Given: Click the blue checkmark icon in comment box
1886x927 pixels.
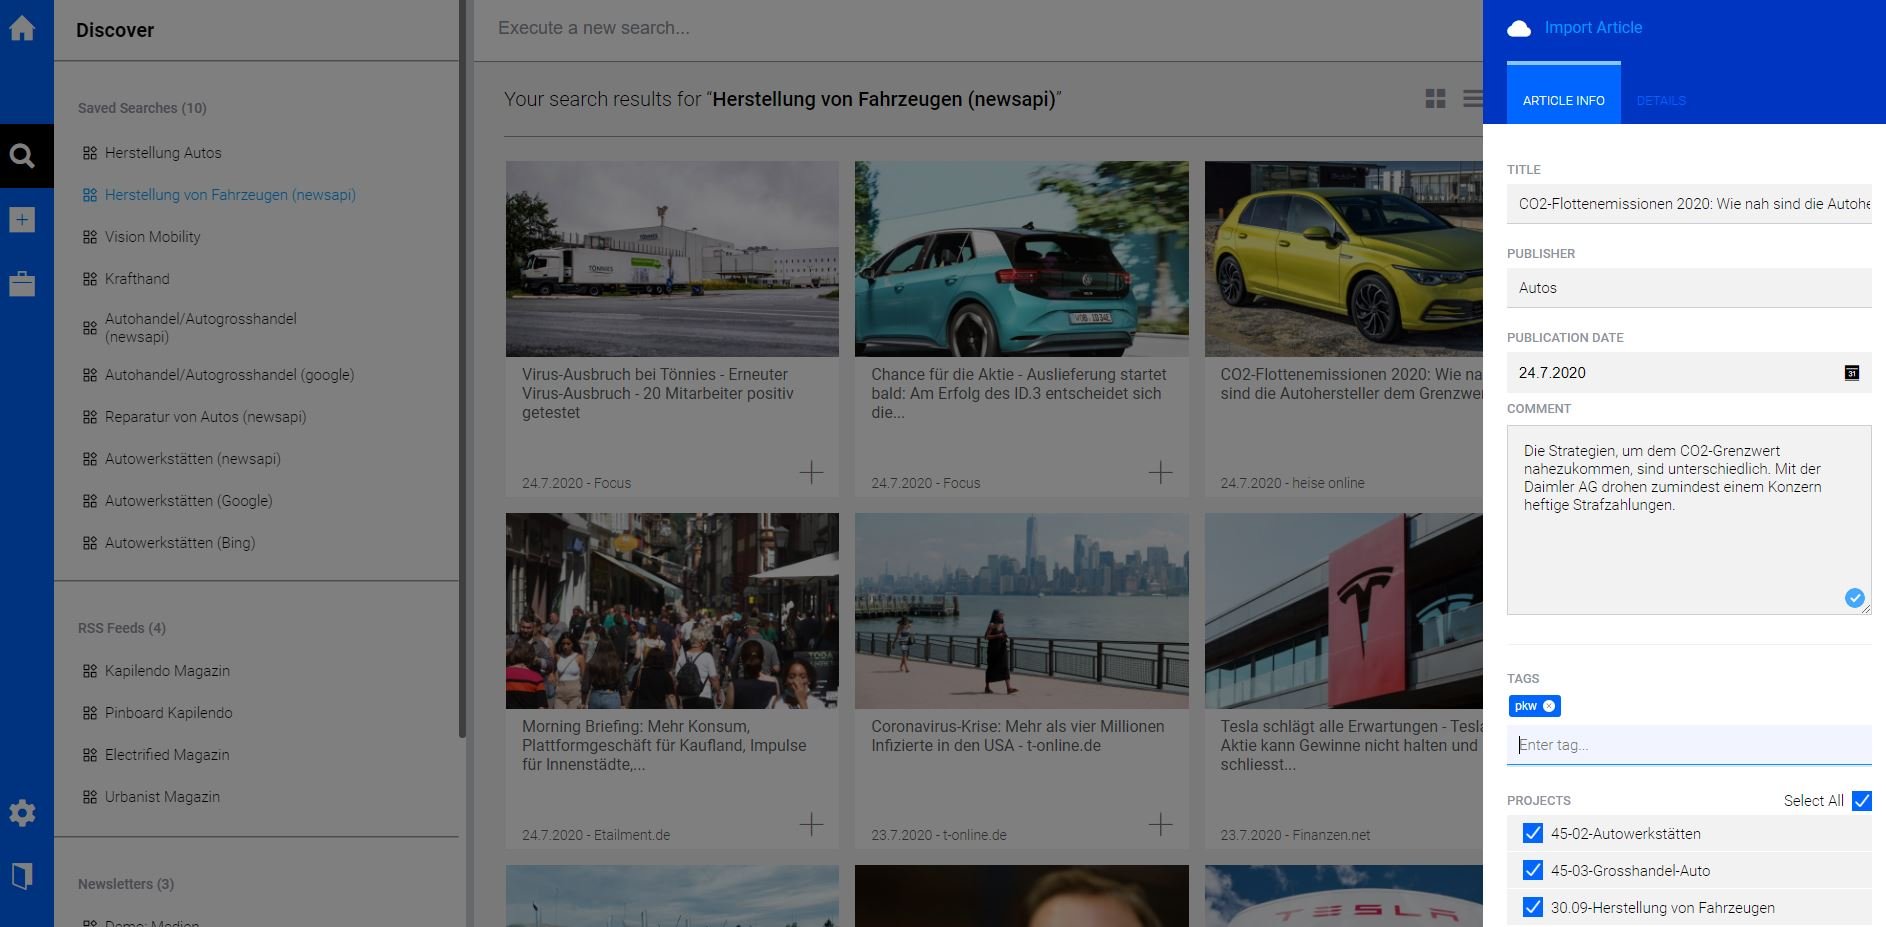Looking at the screenshot, I should (x=1854, y=598).
